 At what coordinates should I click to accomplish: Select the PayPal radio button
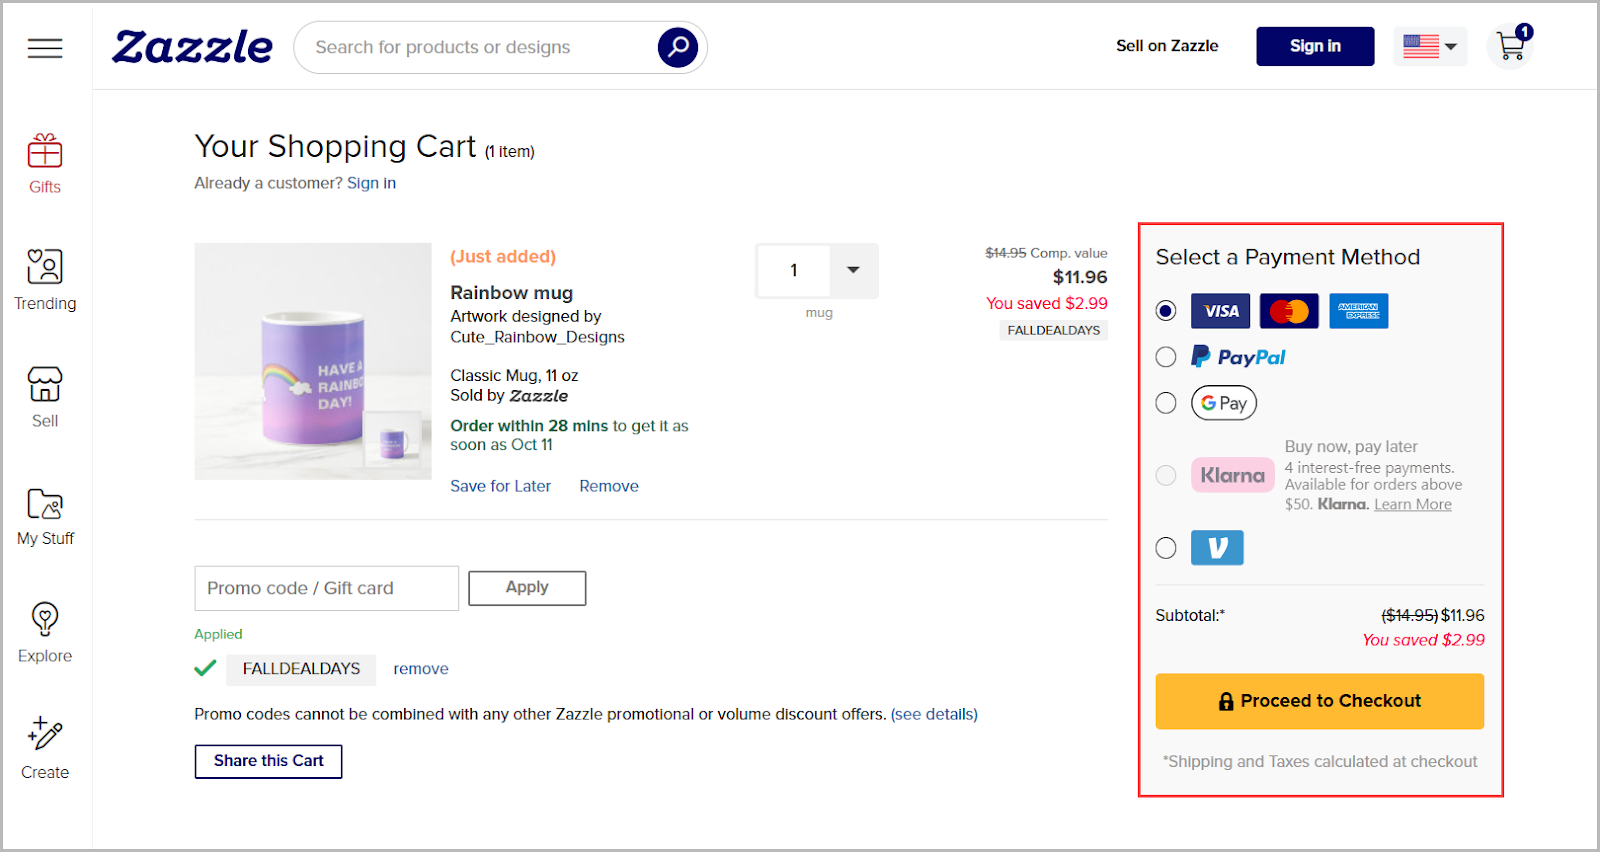(x=1166, y=357)
